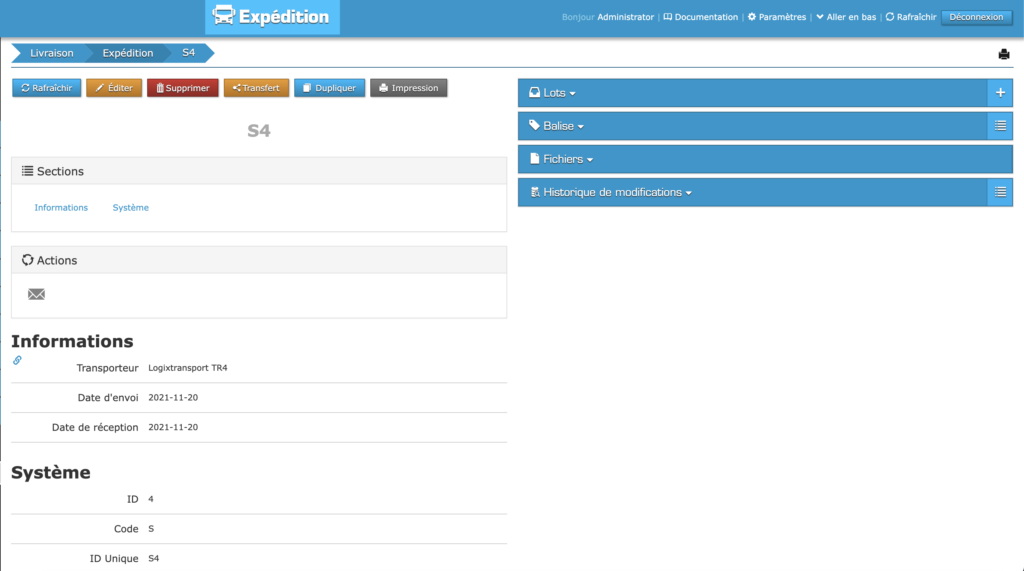Click the plus icon on Lots panel
This screenshot has height=571, width=1024.
tap(1000, 93)
